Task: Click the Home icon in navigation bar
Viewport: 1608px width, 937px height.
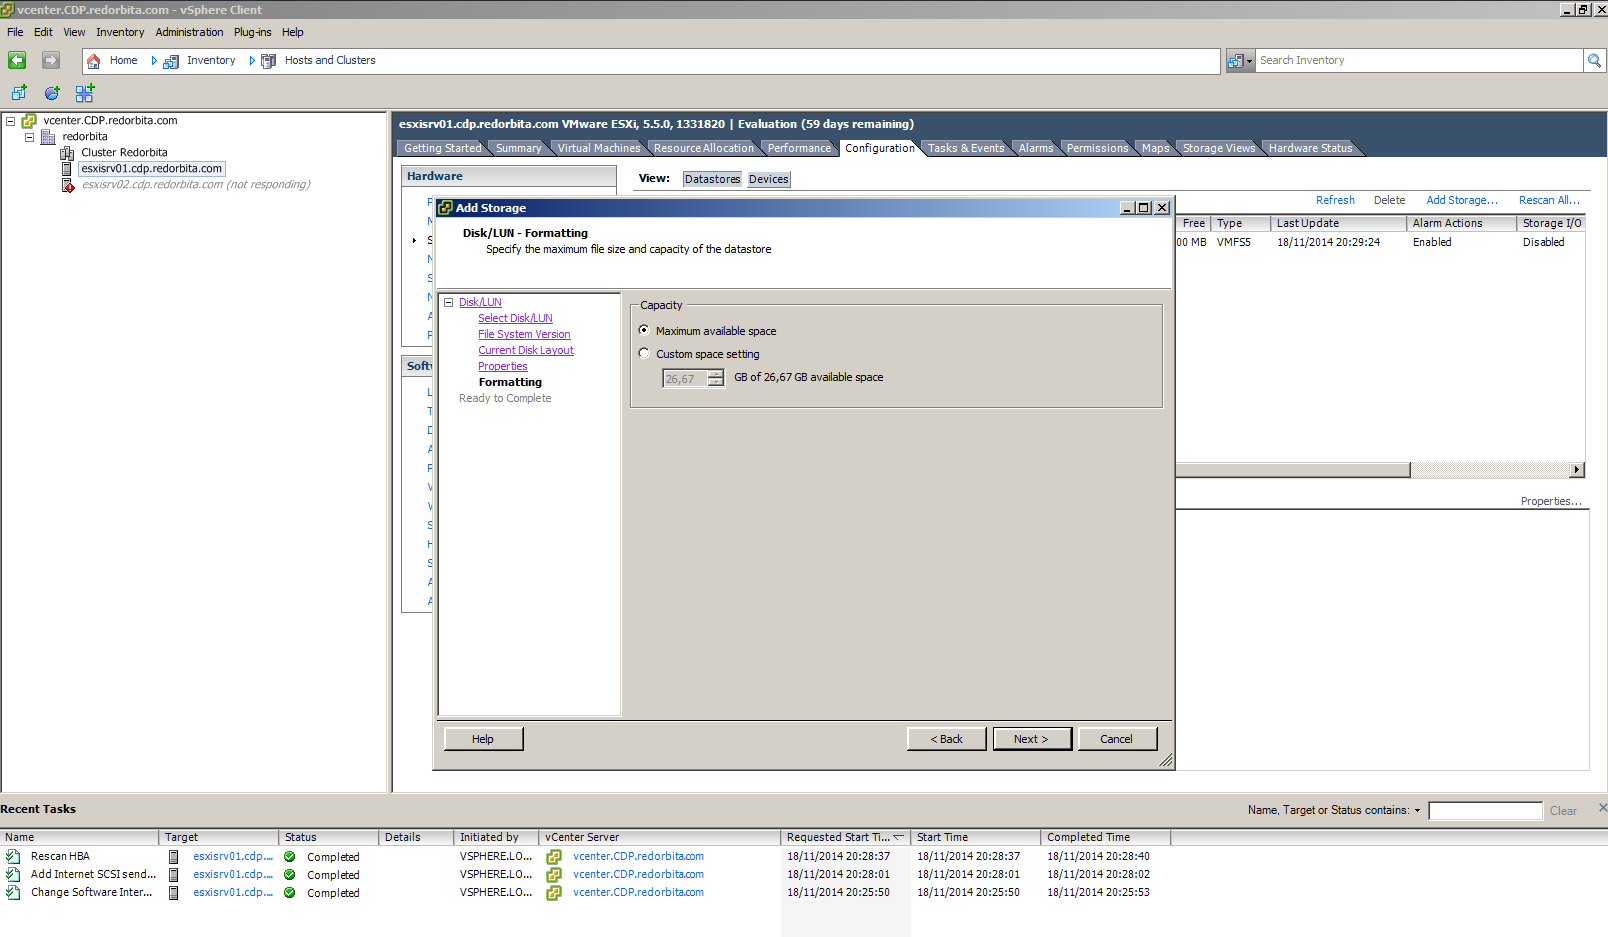Action: tap(94, 61)
